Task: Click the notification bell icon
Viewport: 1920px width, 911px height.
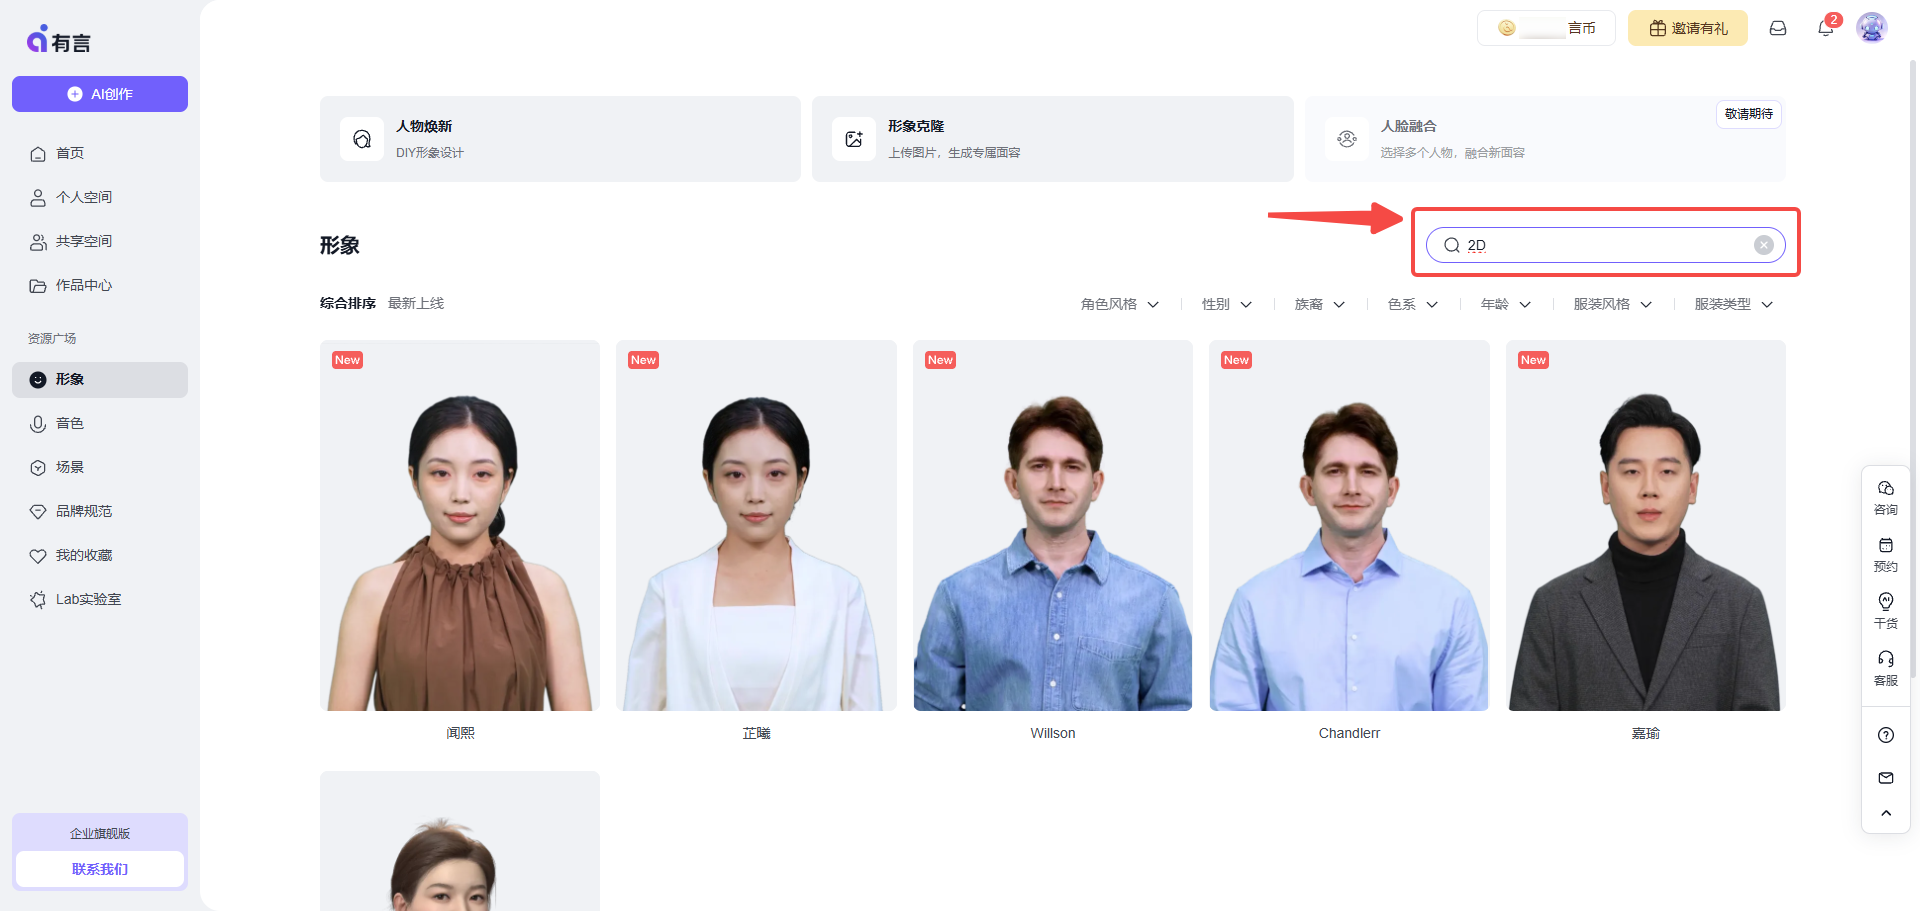Action: 1825,28
